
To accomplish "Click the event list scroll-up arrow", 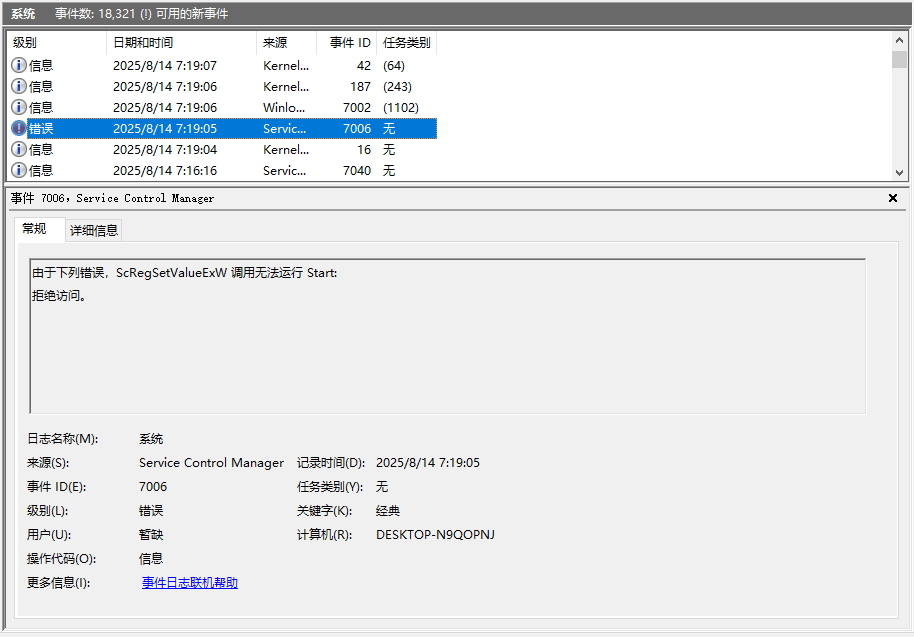I will [x=899, y=40].
